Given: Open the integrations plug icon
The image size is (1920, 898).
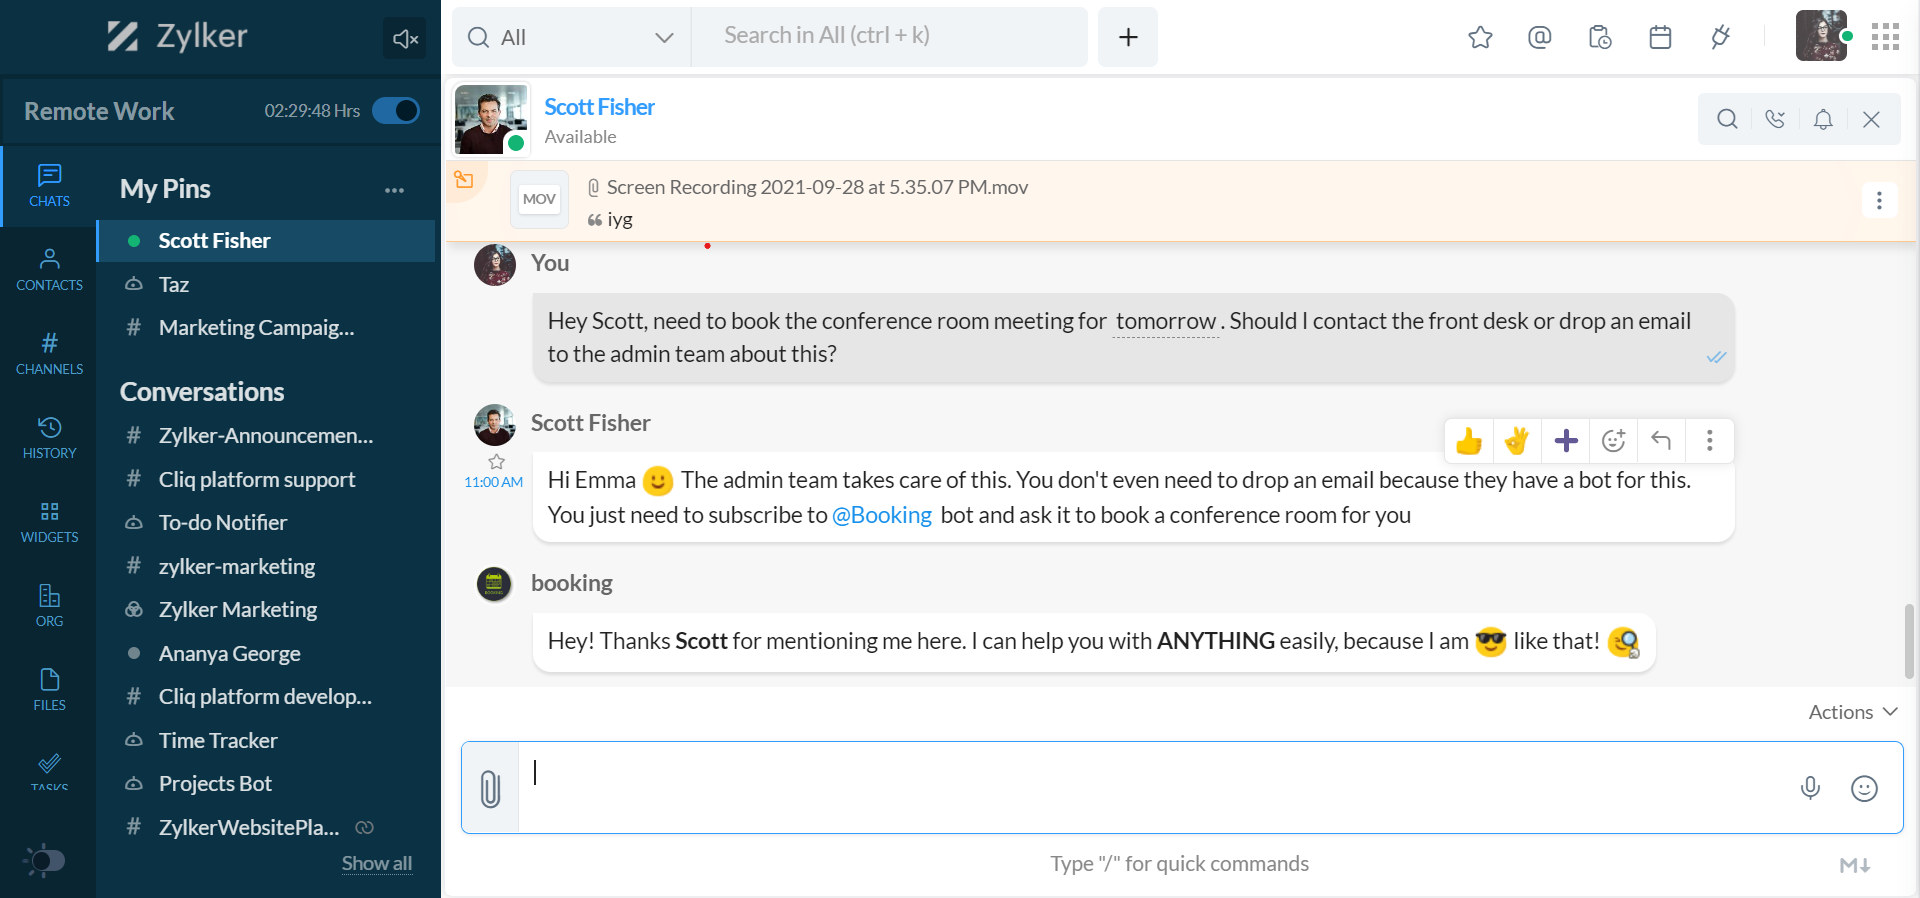Looking at the screenshot, I should 1720,37.
